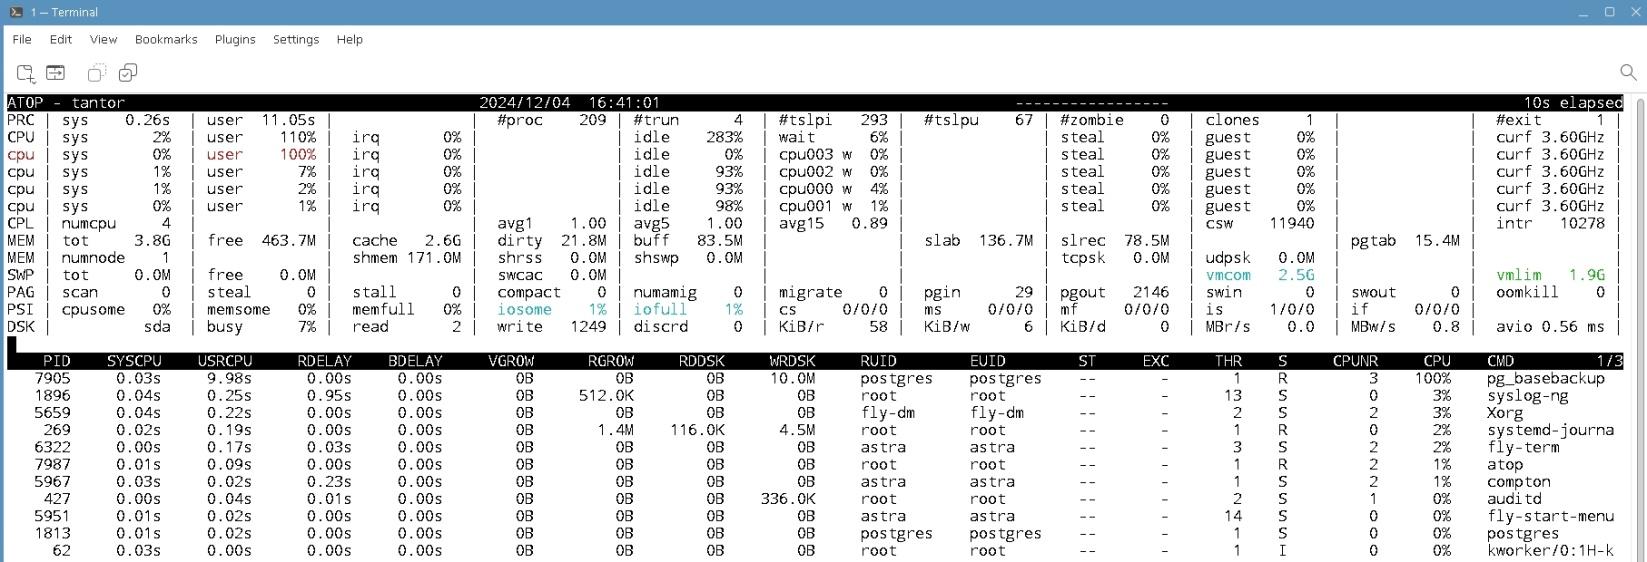1647x562 pixels.
Task: Click the red user 100% CPU value
Action: (297, 155)
